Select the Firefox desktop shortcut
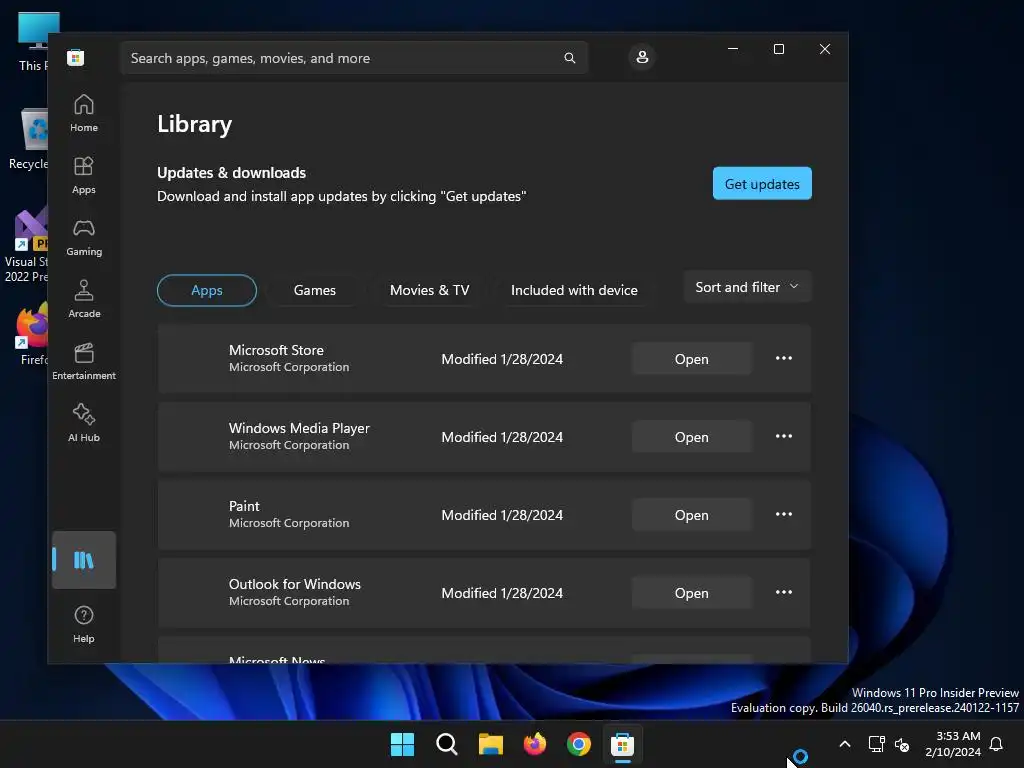The height and width of the screenshot is (768, 1024). tap(31, 334)
